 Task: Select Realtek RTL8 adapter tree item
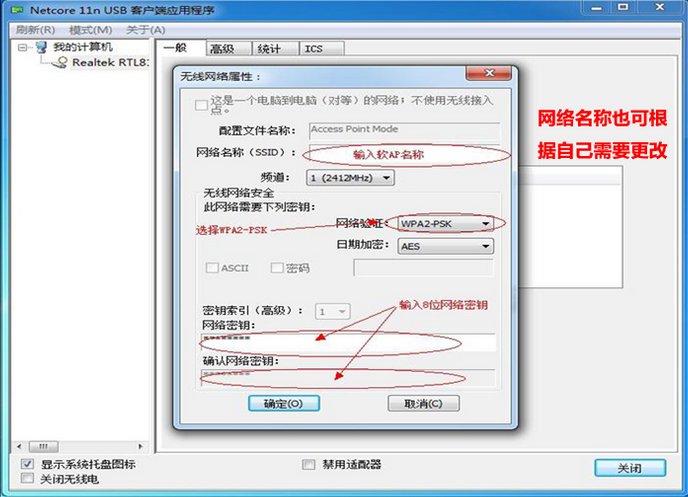coord(110,63)
